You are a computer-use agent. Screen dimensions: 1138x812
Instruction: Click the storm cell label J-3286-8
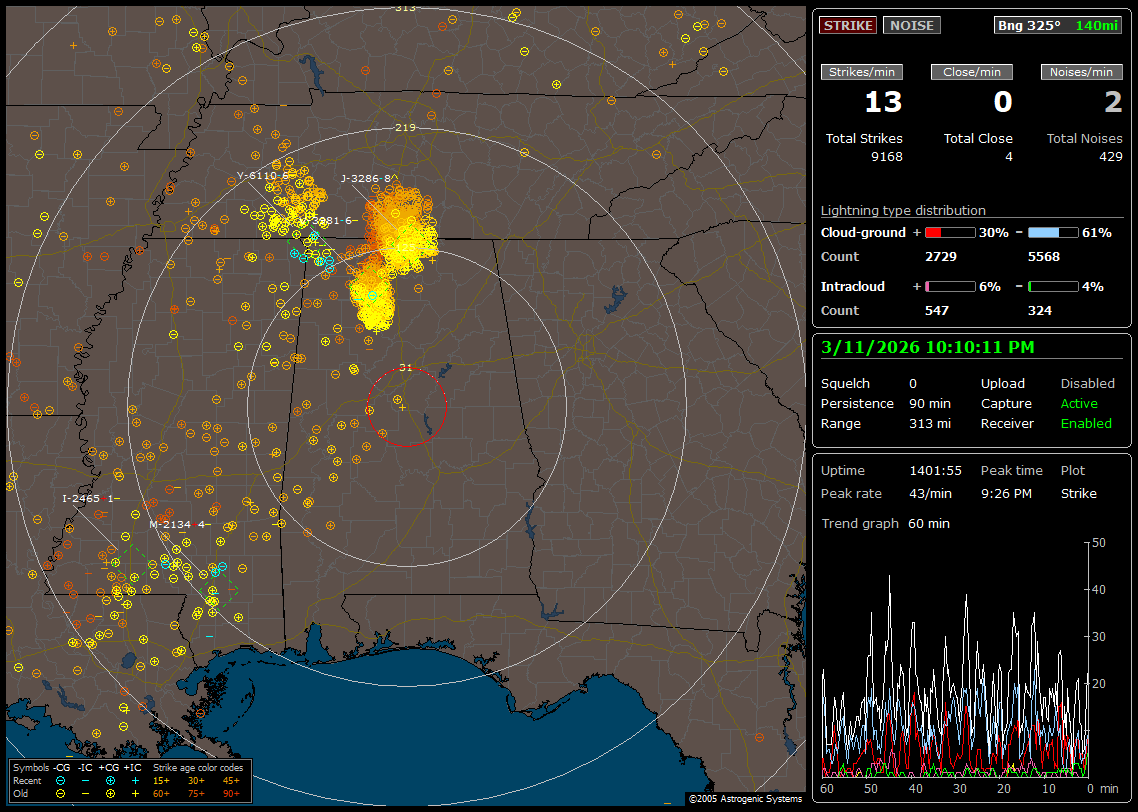click(x=366, y=179)
